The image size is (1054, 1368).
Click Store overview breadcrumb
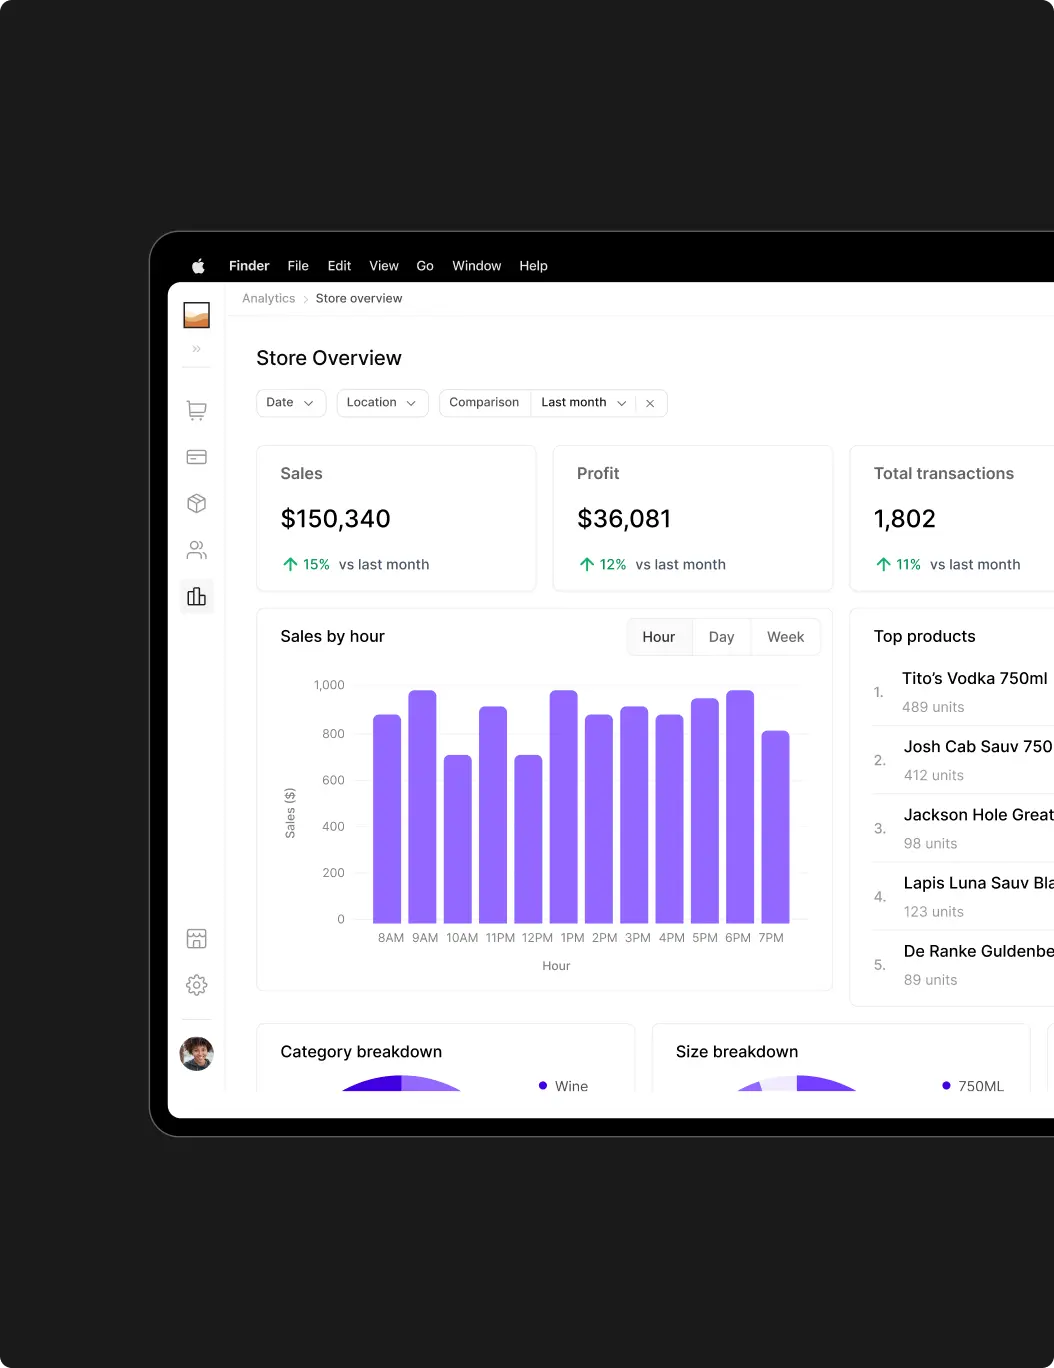pos(359,298)
